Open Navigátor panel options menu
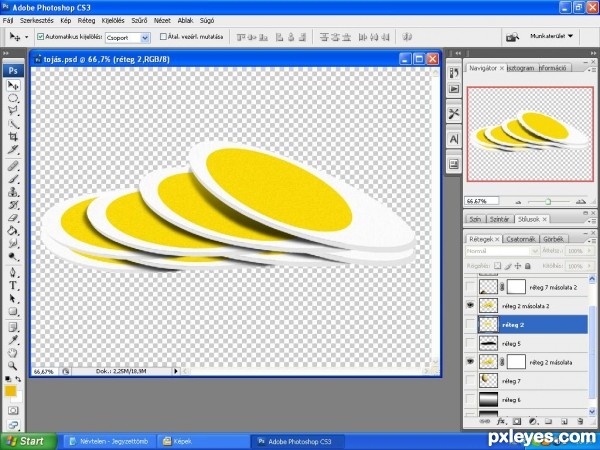The width and height of the screenshot is (600, 450). point(592,70)
